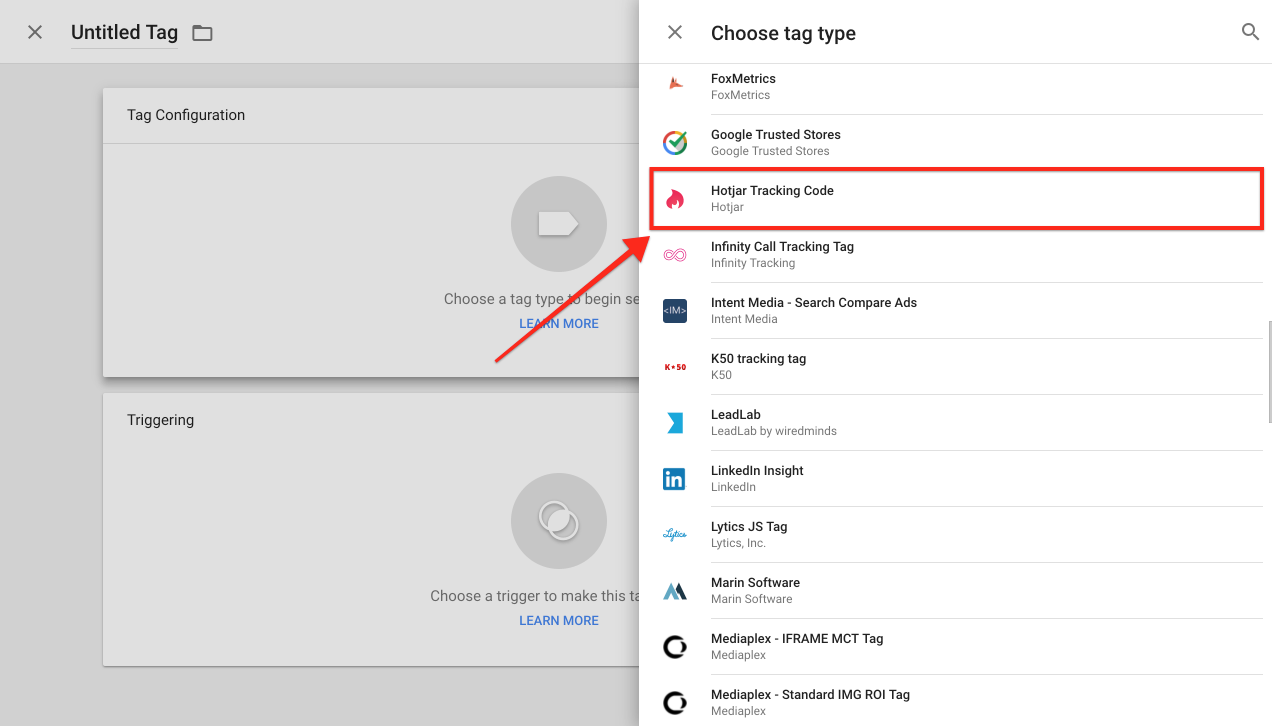Viewport: 1272px width, 726px height.
Task: Click the Choose tag type title
Action: [783, 33]
